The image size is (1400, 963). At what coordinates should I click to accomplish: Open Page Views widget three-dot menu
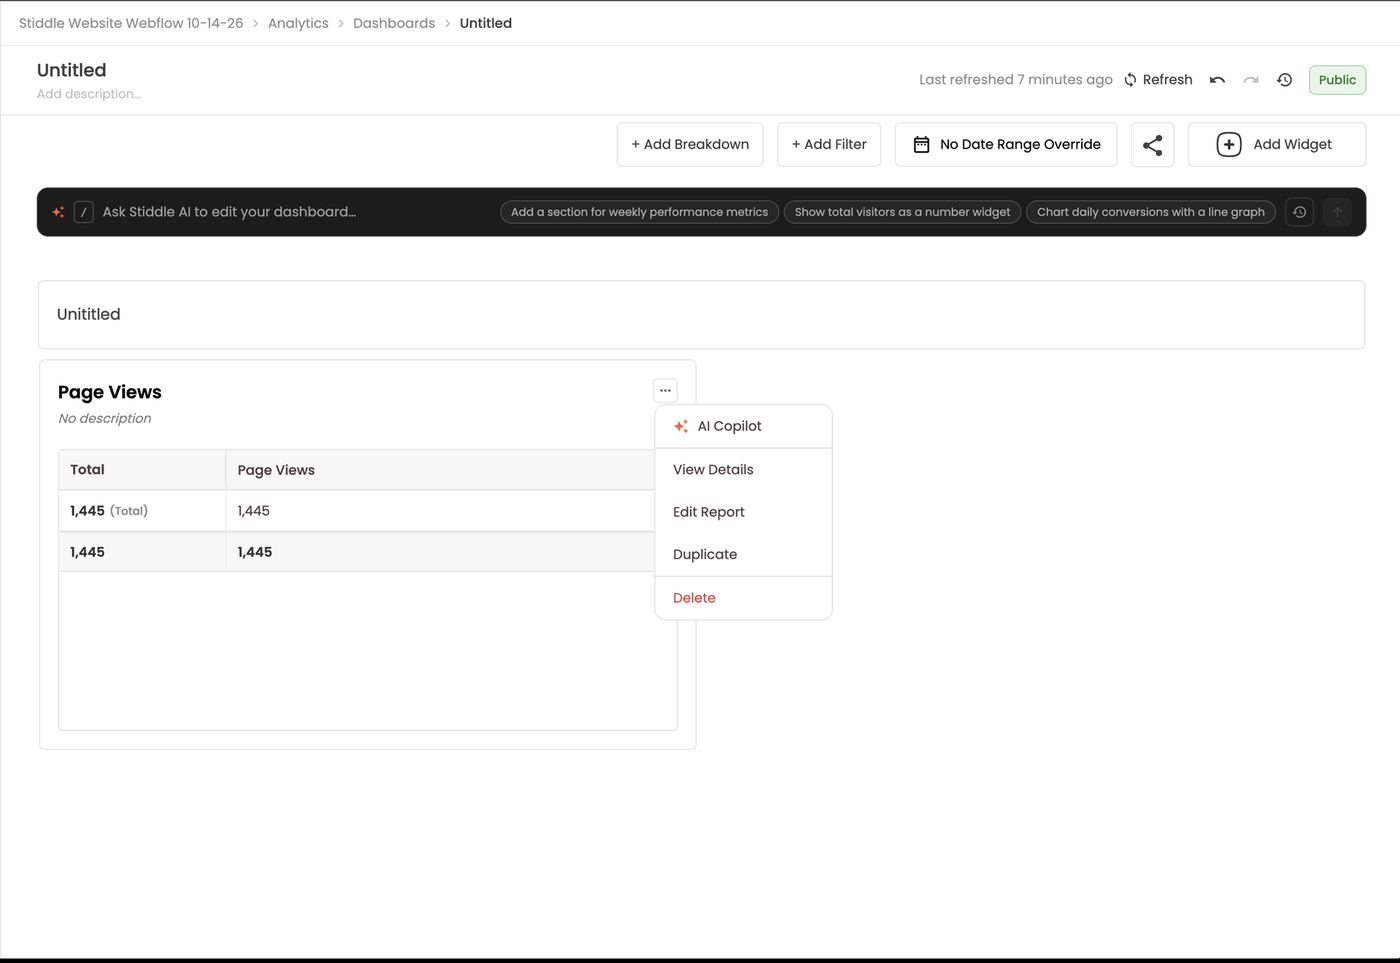(x=665, y=391)
